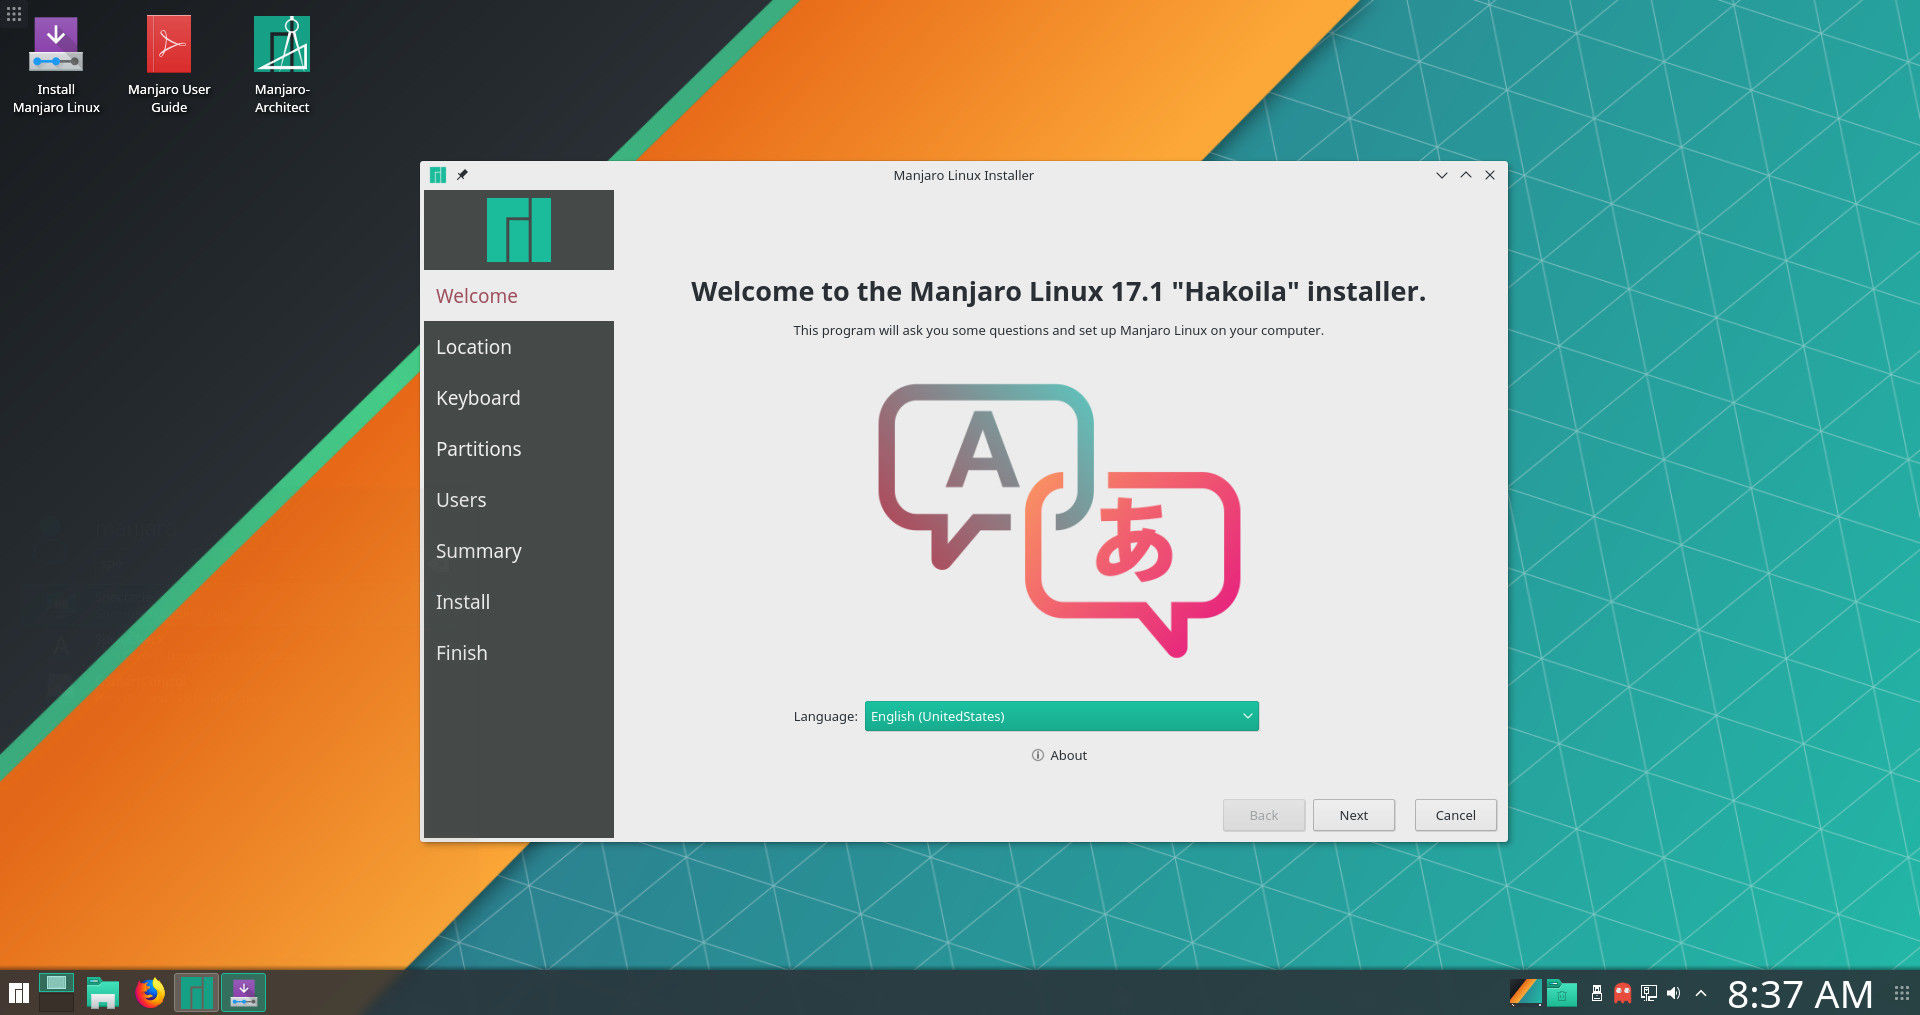Open the audio volume tray icon

1674,993
